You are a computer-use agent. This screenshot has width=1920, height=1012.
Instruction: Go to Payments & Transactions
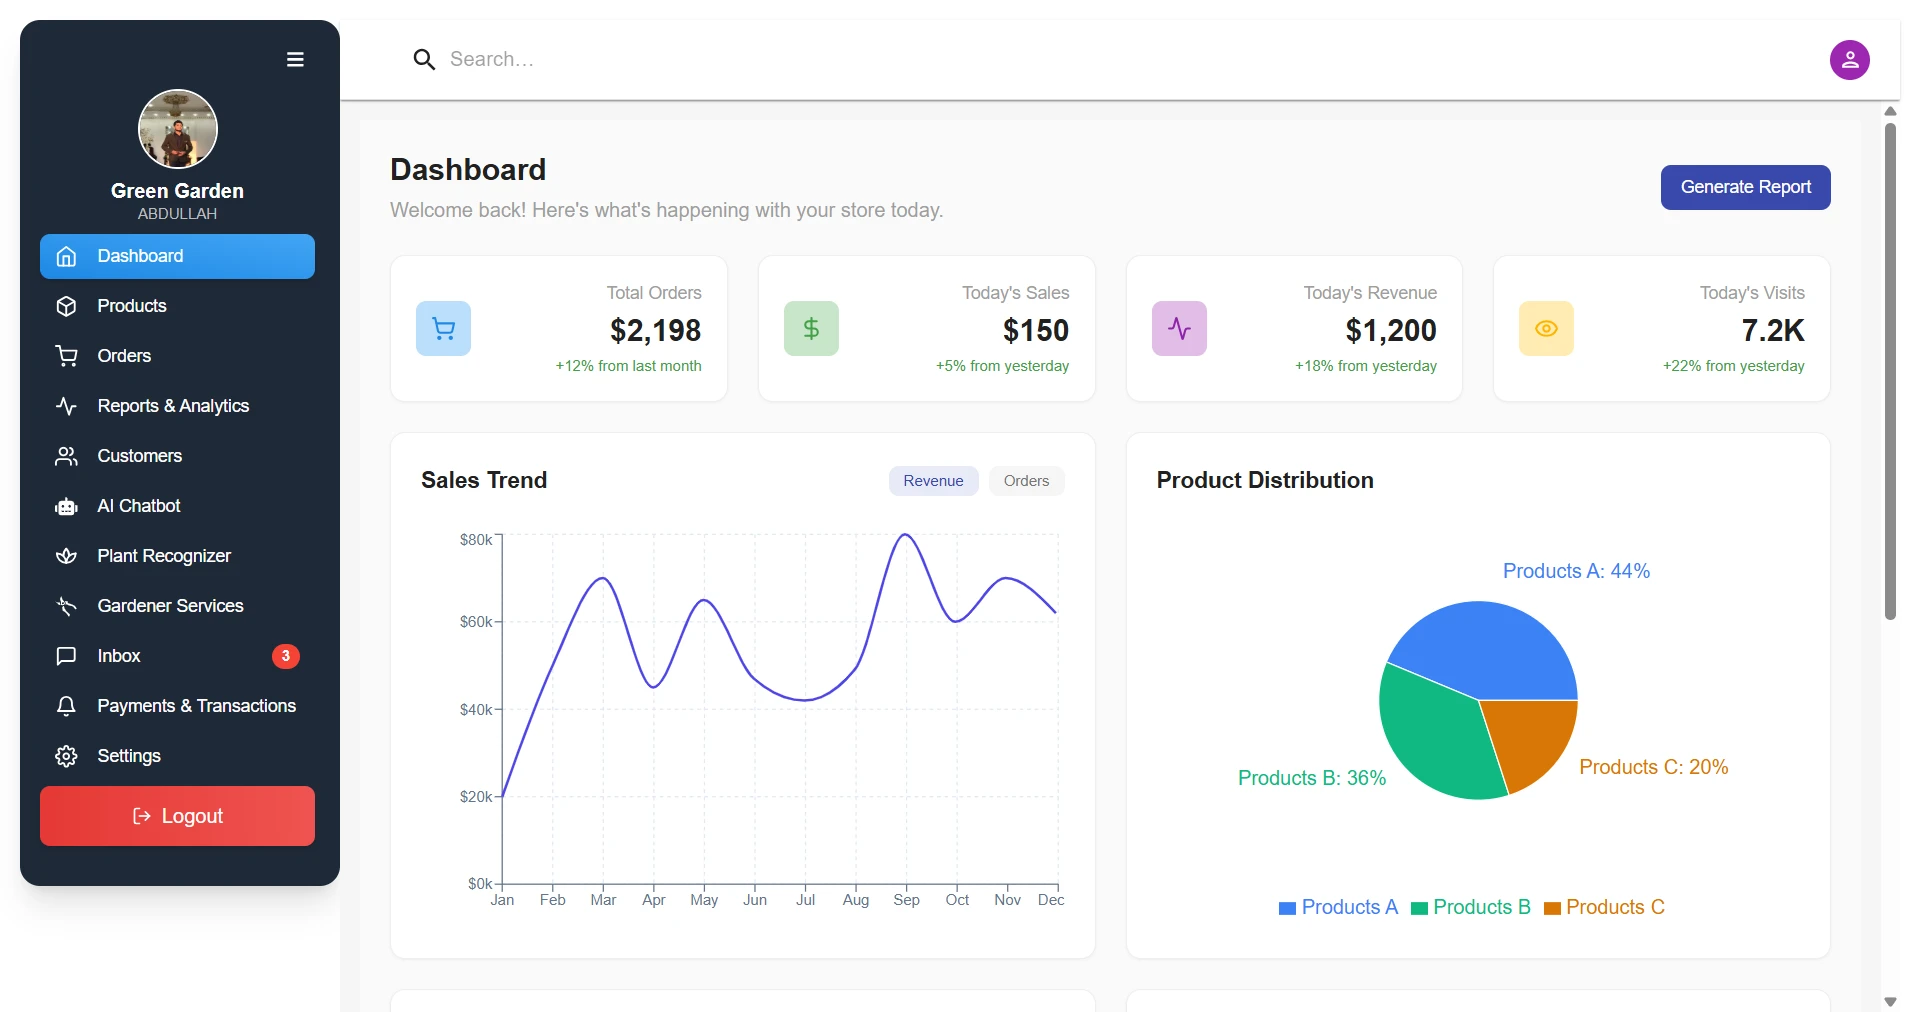196,706
